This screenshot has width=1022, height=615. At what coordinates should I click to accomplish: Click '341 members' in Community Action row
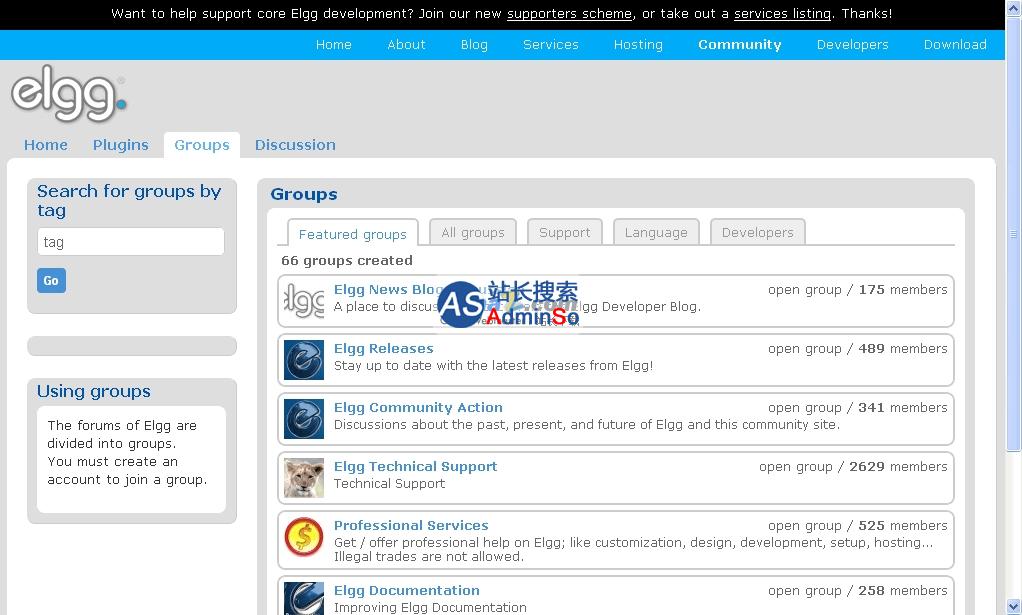(x=903, y=407)
